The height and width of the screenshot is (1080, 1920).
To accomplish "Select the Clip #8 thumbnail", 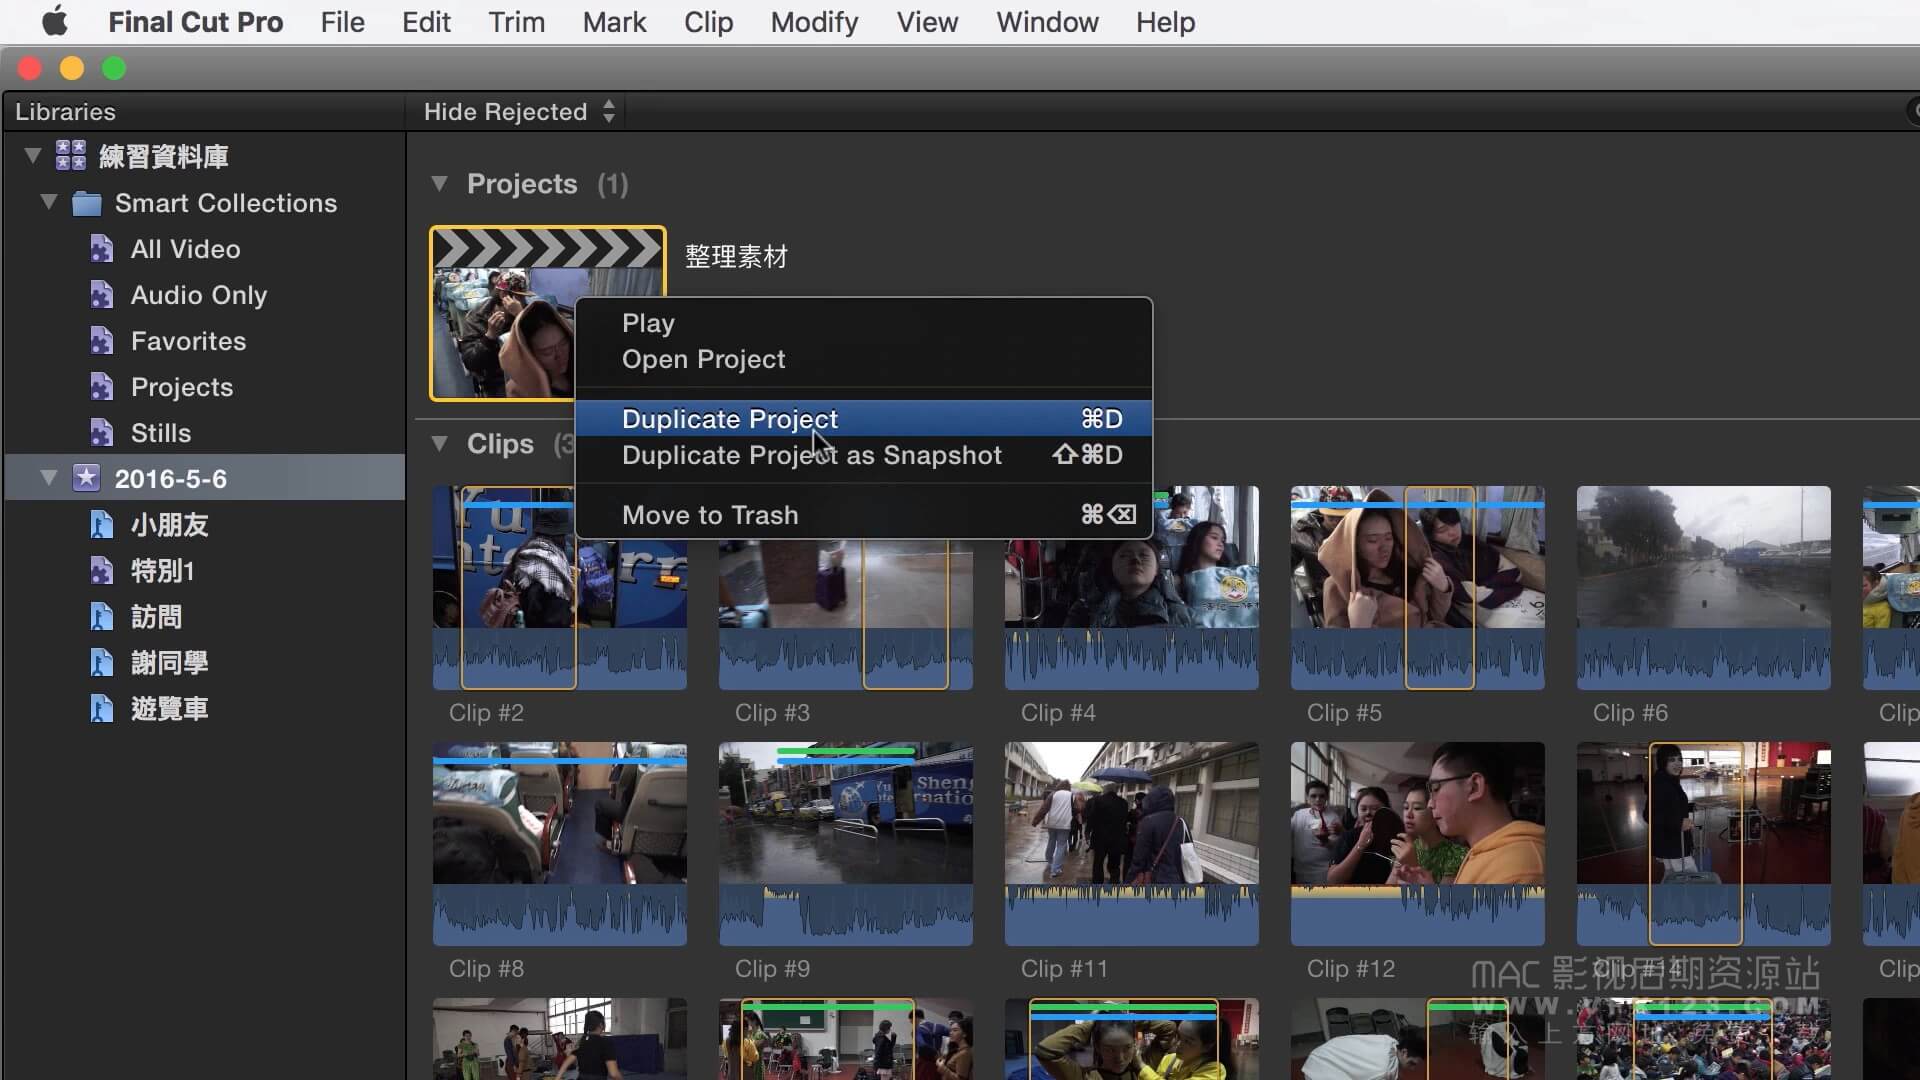I will tap(560, 844).
